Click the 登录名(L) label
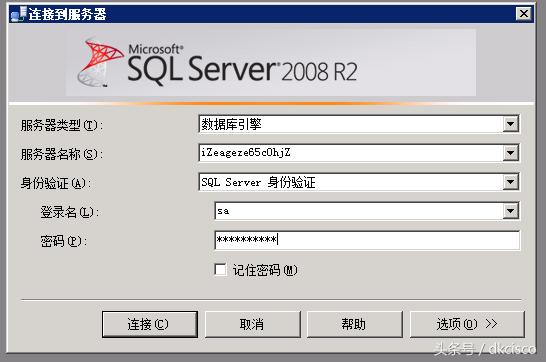This screenshot has width=546, height=362. (x=70, y=212)
